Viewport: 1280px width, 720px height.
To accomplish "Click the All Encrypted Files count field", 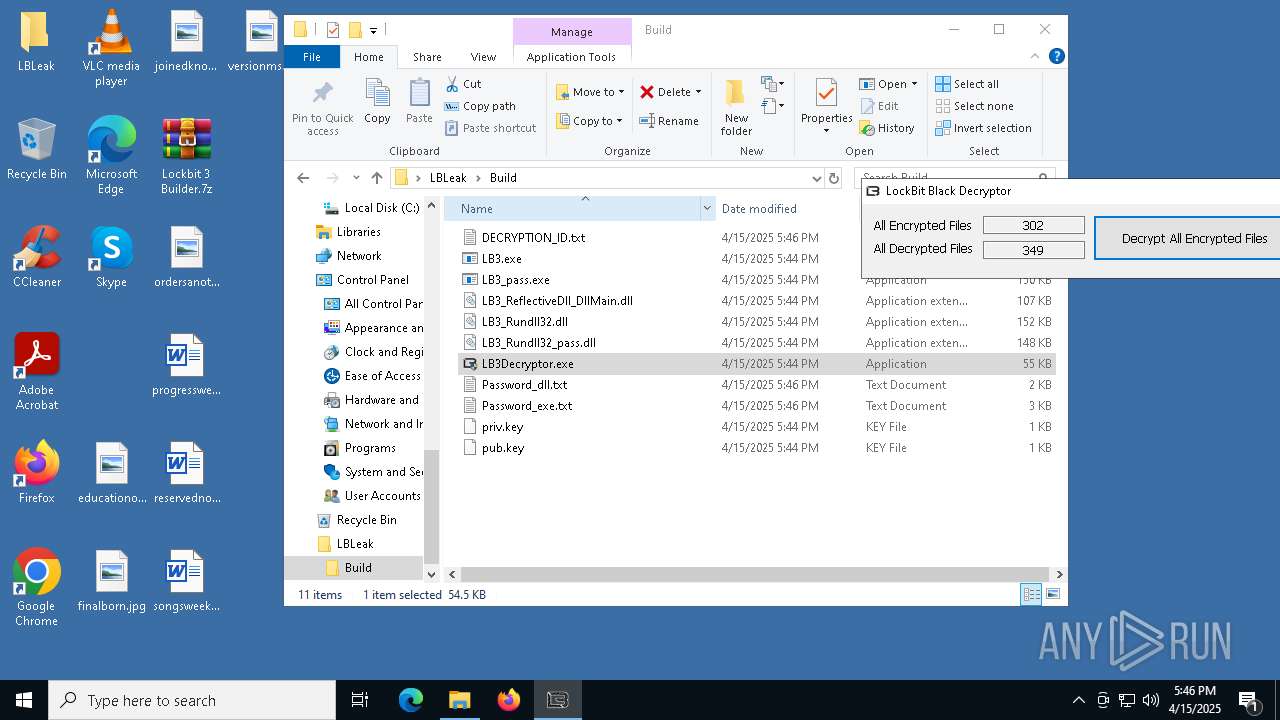I will tap(1033, 226).
